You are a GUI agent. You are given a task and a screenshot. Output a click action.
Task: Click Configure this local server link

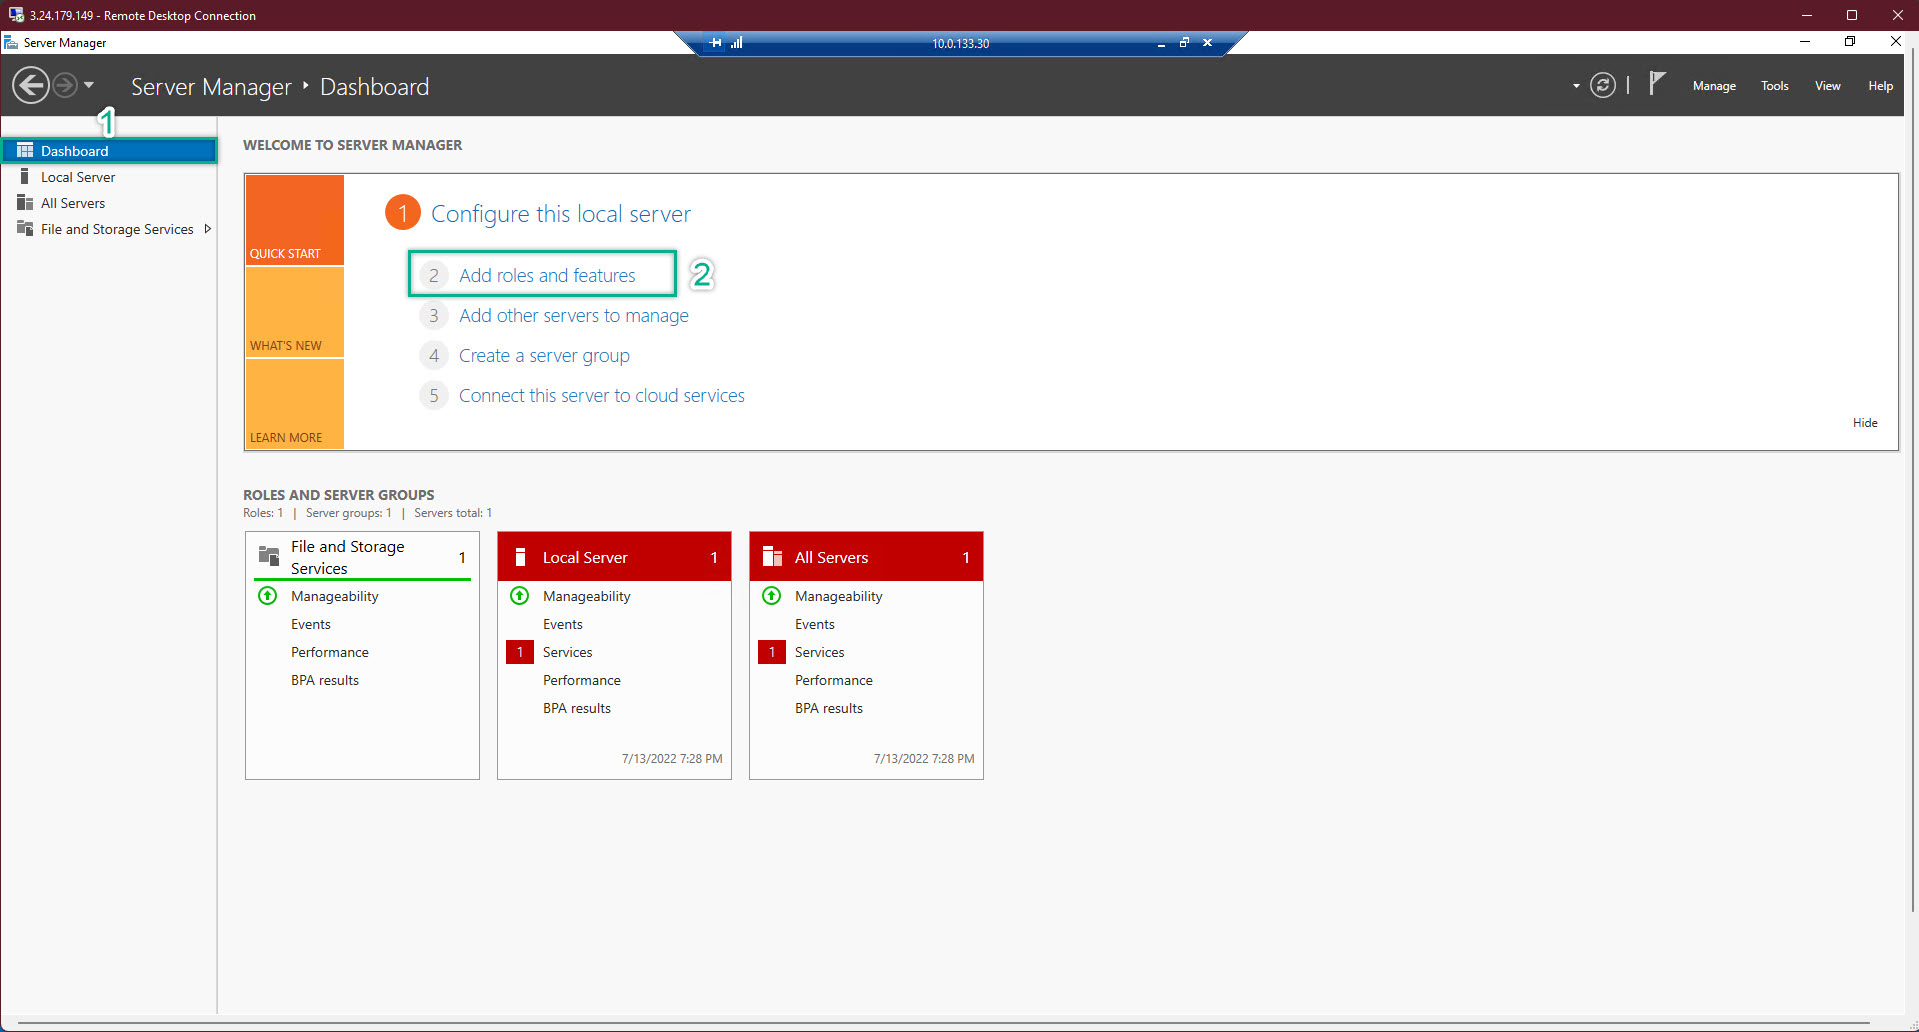coord(561,214)
